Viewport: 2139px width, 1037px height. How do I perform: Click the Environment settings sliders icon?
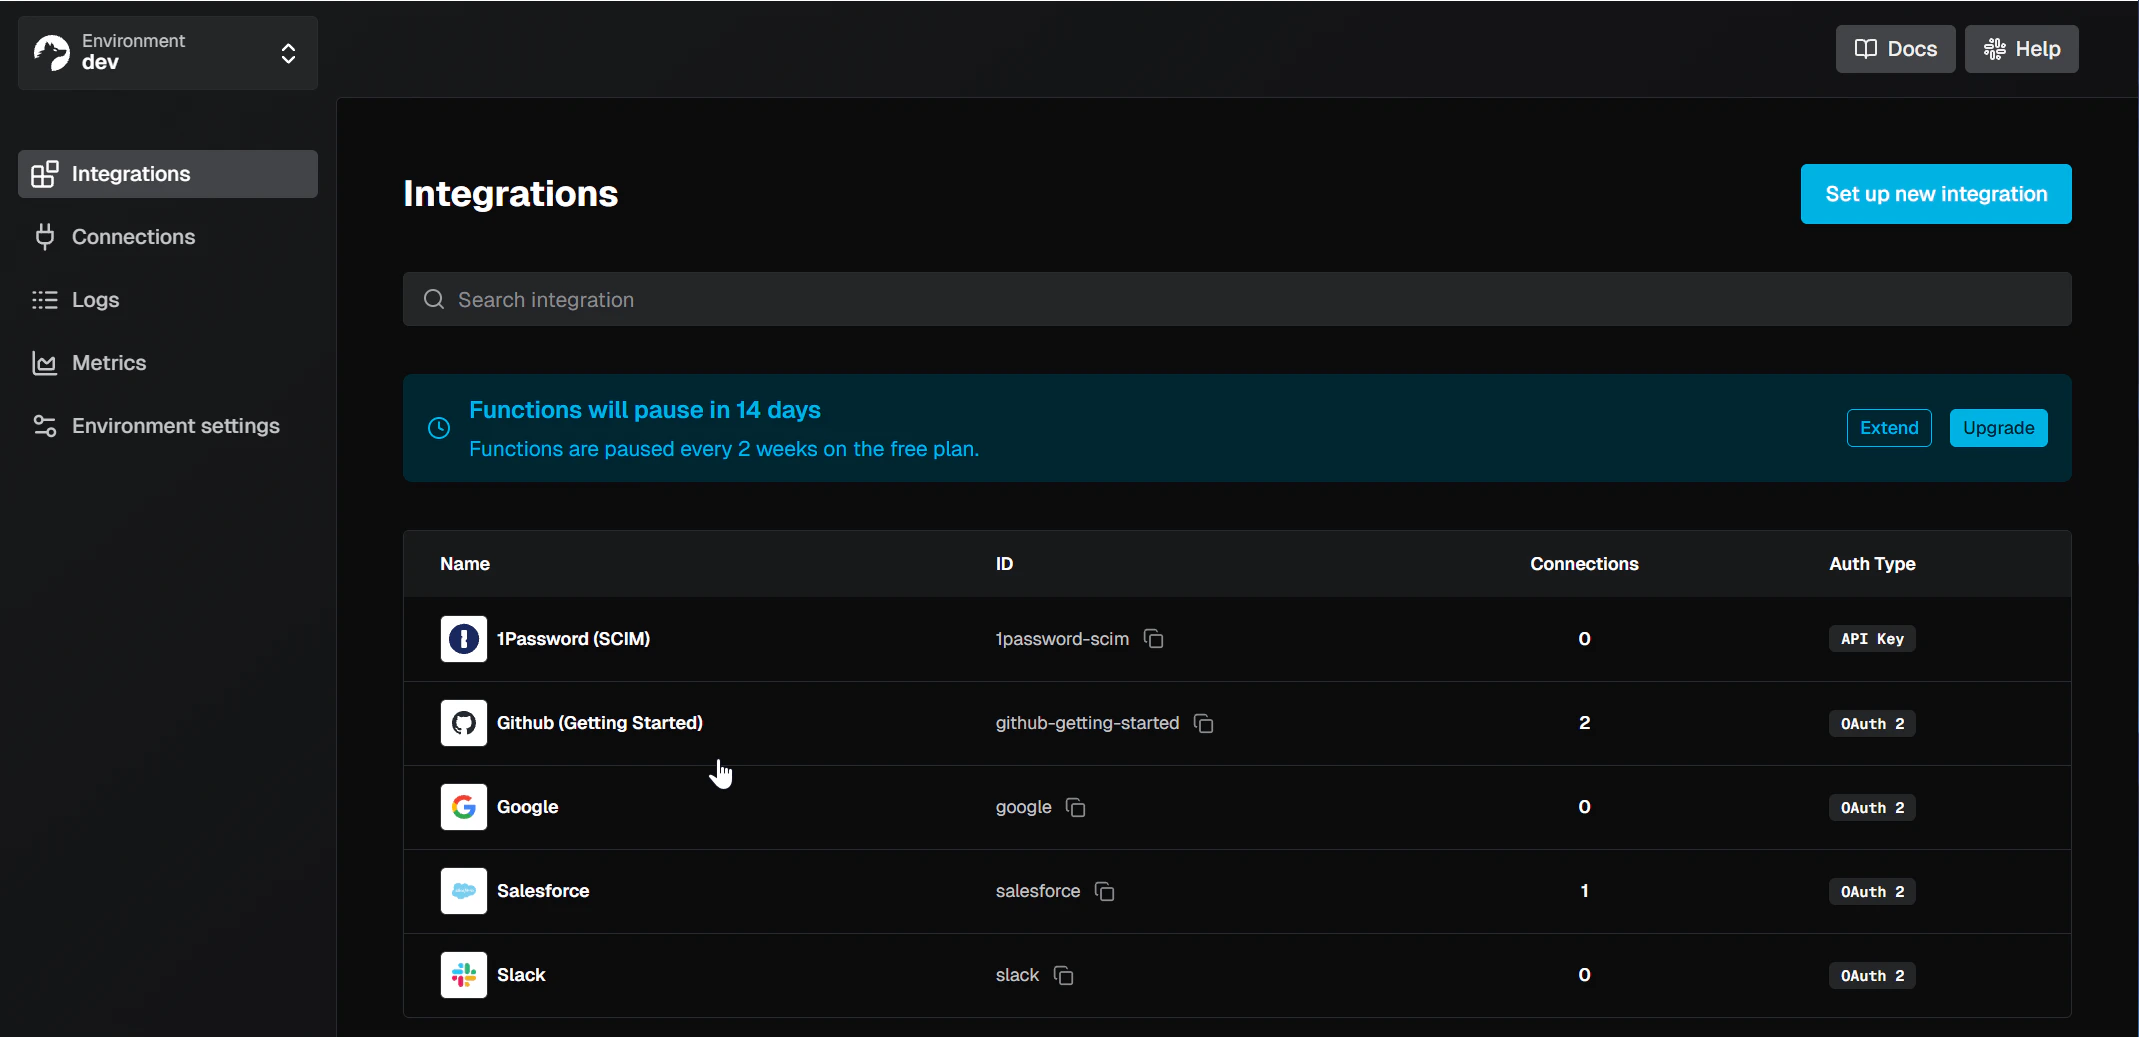(45, 426)
